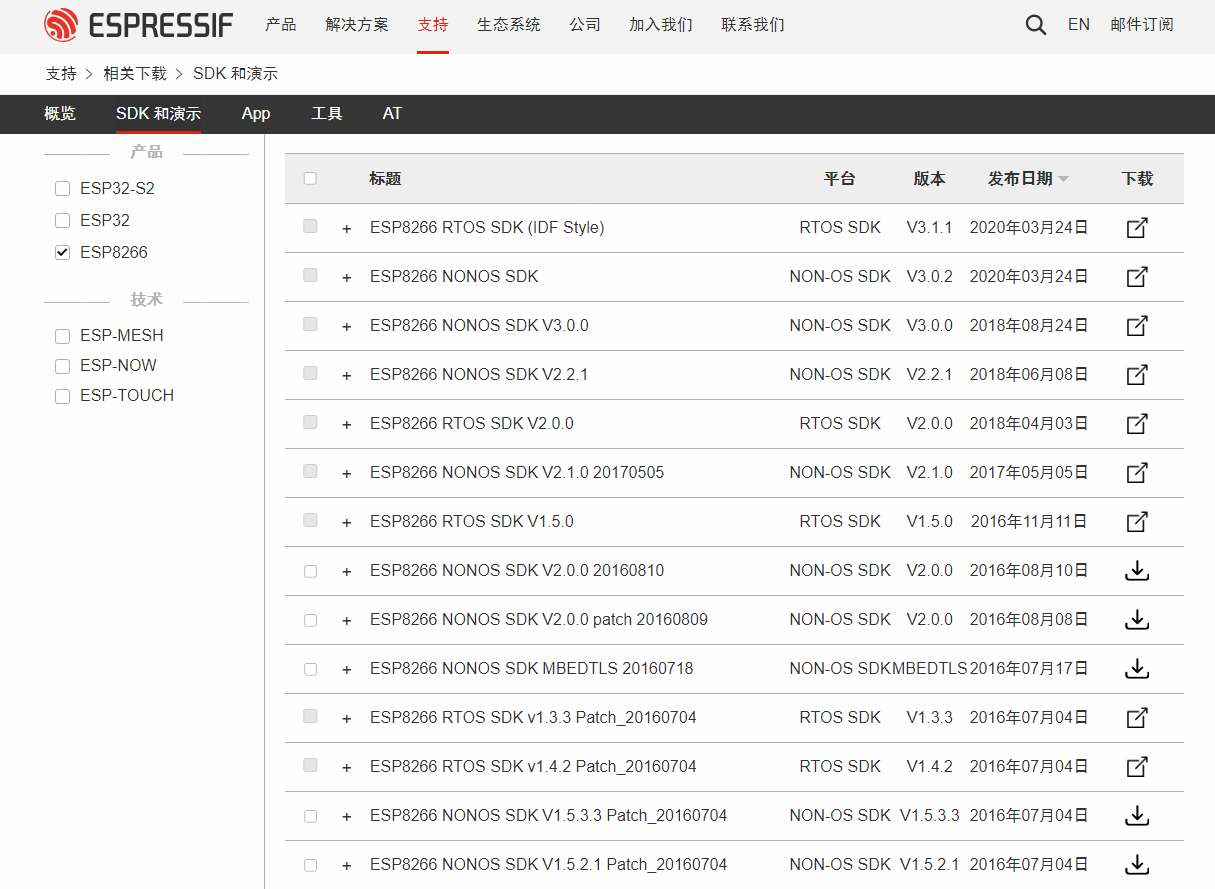Screen dimensions: 1215x889
Task: Open the 解决方案 top menu
Action: tap(357, 25)
